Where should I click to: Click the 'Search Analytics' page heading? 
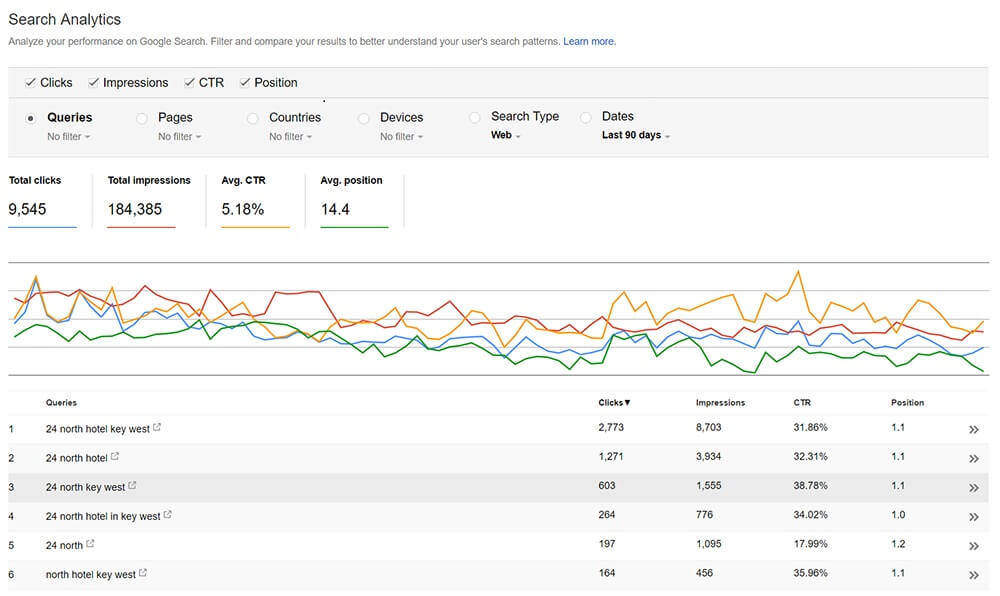(x=64, y=19)
